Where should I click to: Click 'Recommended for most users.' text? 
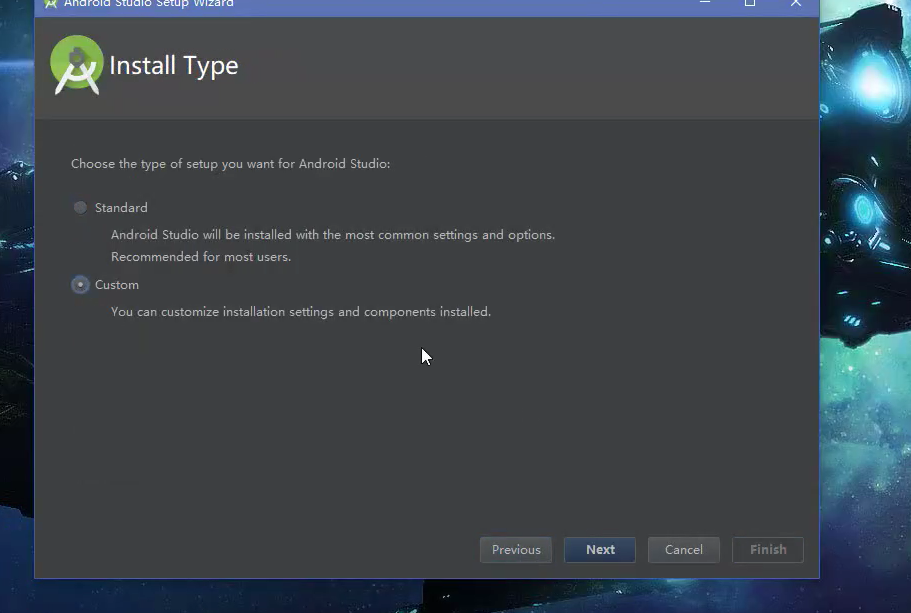pyautogui.click(x=201, y=257)
